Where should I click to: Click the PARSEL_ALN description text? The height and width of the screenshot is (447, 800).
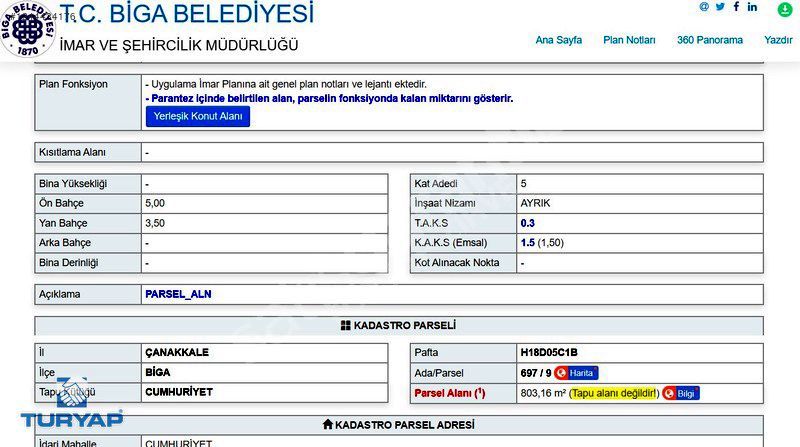coord(178,295)
